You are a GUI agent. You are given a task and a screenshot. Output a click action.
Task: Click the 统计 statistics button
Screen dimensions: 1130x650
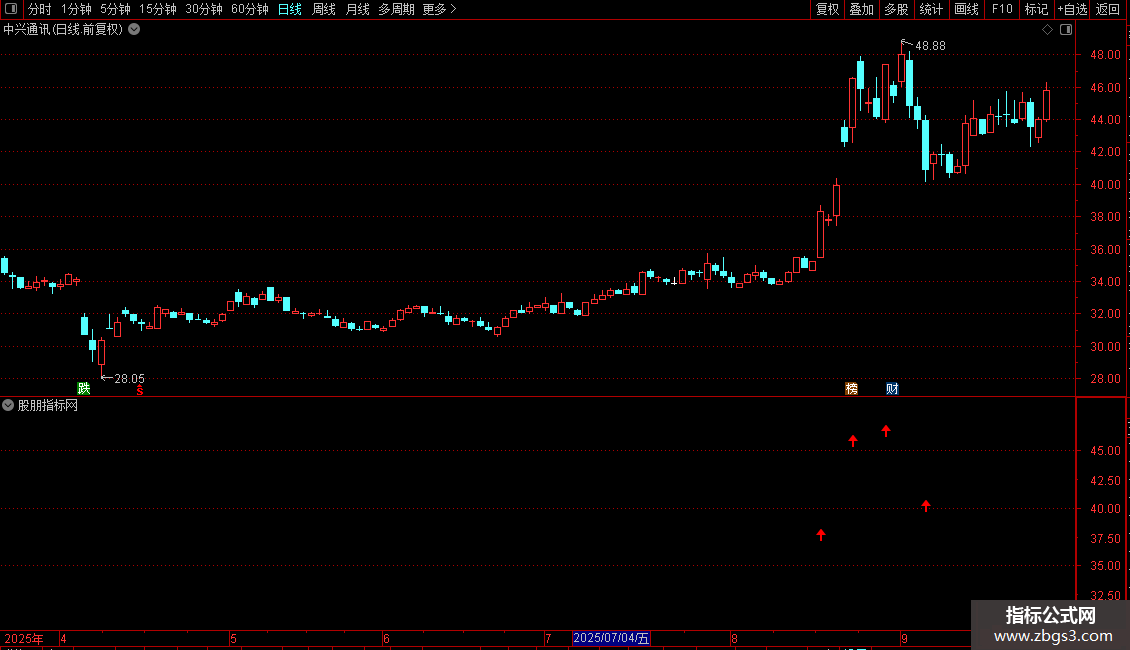931,9
